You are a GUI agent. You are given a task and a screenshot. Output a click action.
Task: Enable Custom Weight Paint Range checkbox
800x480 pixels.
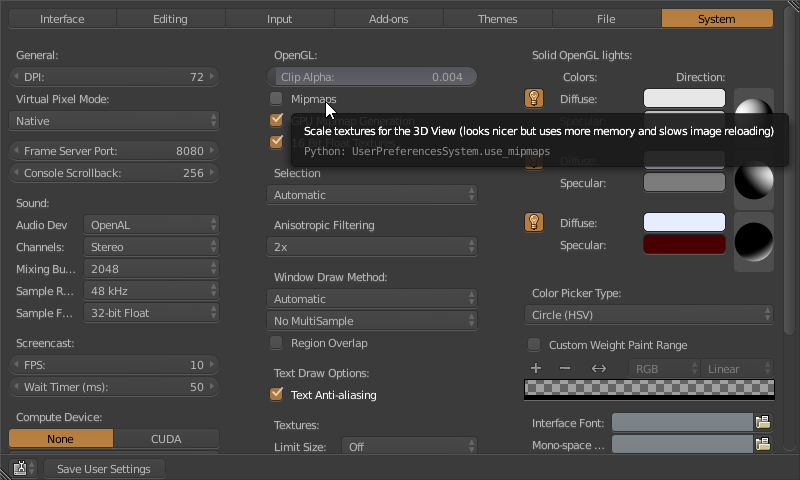pos(534,344)
